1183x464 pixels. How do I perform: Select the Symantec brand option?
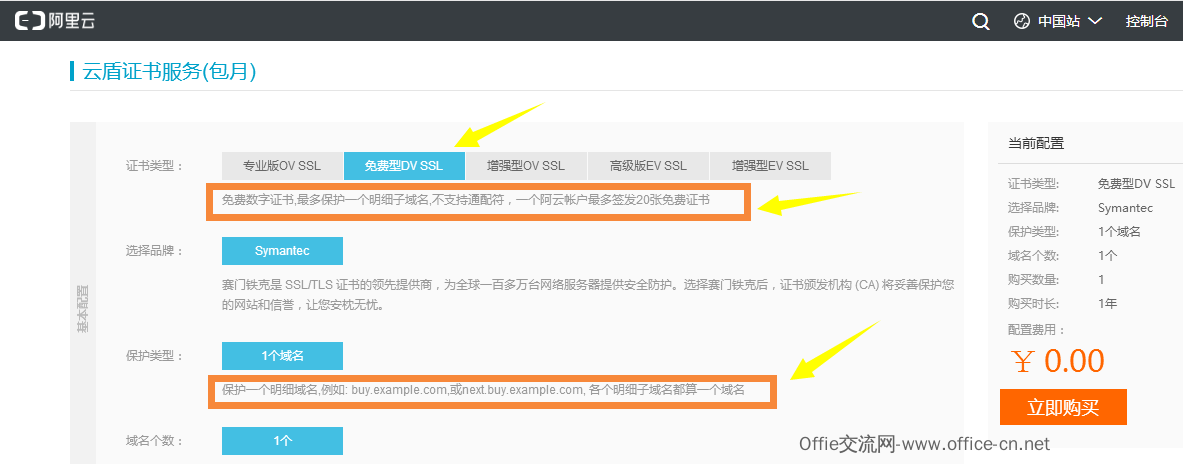click(x=282, y=250)
